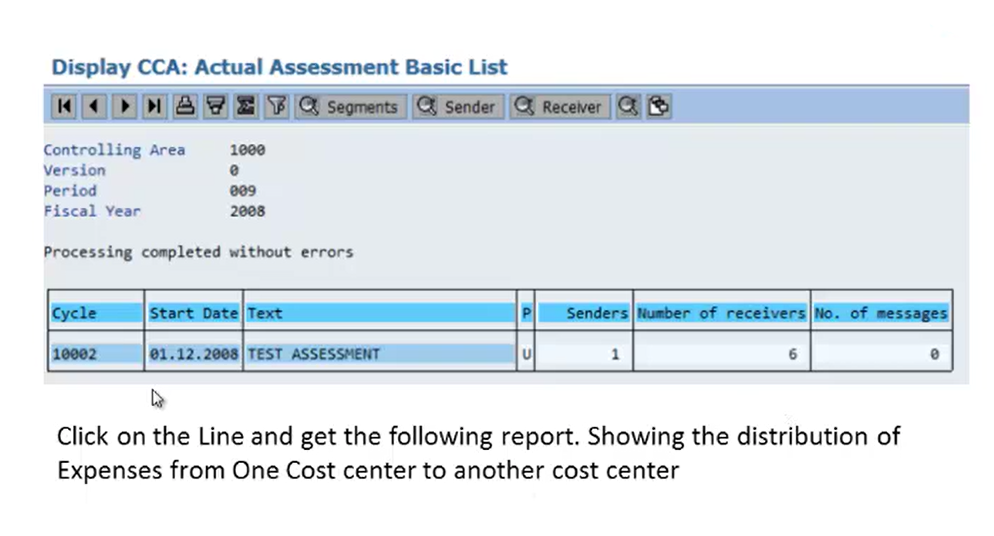Click the set filter funnel icon

[x=276, y=106]
